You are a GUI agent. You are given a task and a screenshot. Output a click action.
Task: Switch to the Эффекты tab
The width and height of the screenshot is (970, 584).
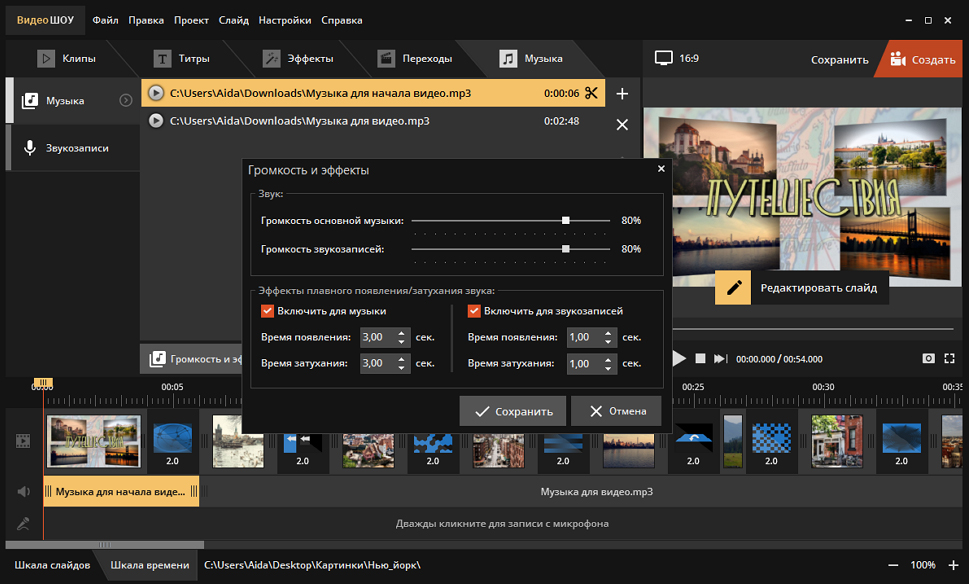coord(298,58)
